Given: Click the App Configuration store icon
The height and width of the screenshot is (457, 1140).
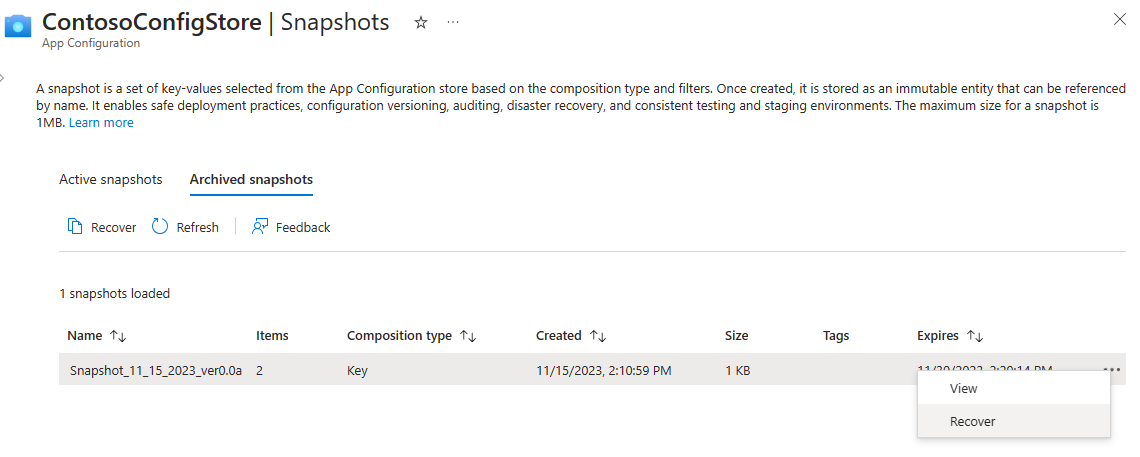Looking at the screenshot, I should tap(20, 26).
